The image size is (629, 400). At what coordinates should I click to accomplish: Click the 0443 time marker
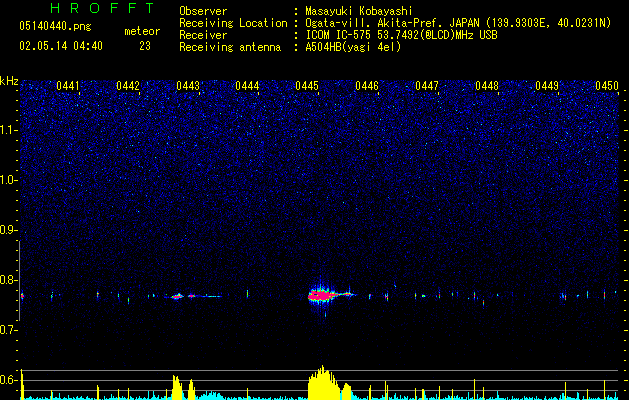pyautogui.click(x=188, y=86)
